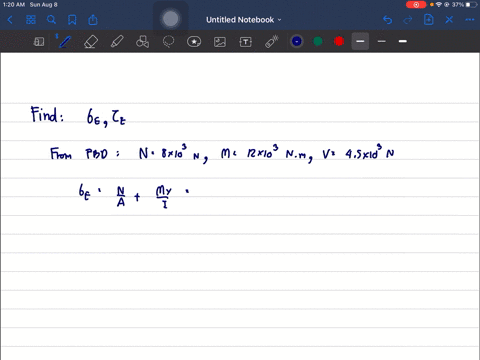Select the Shapes tool
Viewport: 480px width, 360px height.
[142, 42]
